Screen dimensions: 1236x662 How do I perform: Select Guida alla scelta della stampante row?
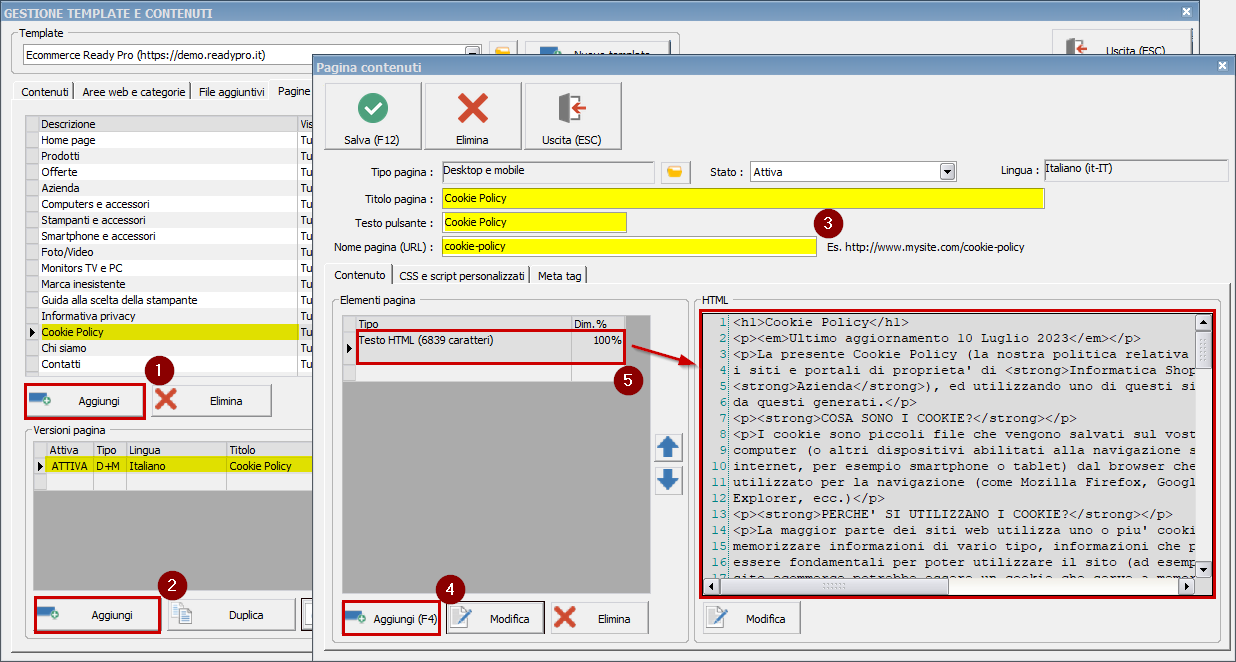169,300
